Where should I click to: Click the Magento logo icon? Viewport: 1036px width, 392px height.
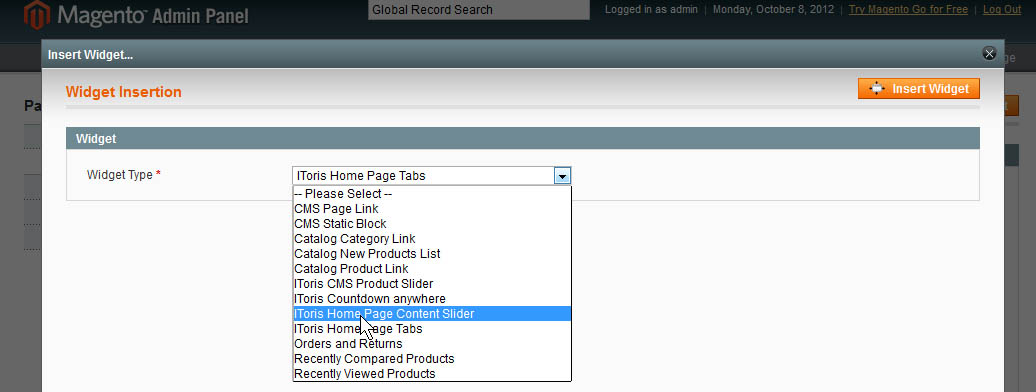pyautogui.click(x=37, y=15)
